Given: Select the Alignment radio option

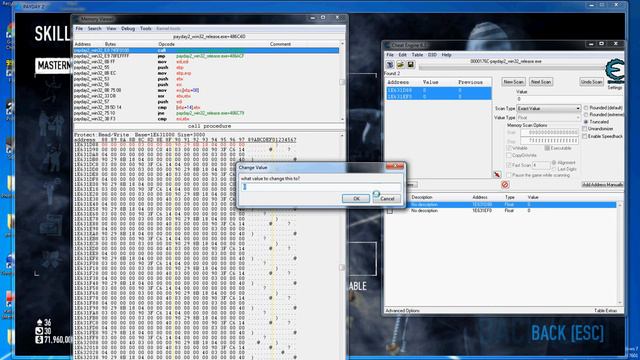Looking at the screenshot, I should (x=554, y=162).
